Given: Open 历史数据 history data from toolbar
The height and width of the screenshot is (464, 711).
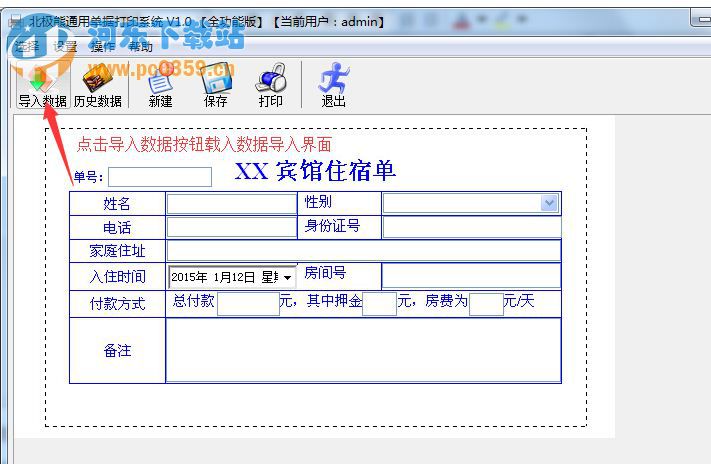Looking at the screenshot, I should point(97,85).
